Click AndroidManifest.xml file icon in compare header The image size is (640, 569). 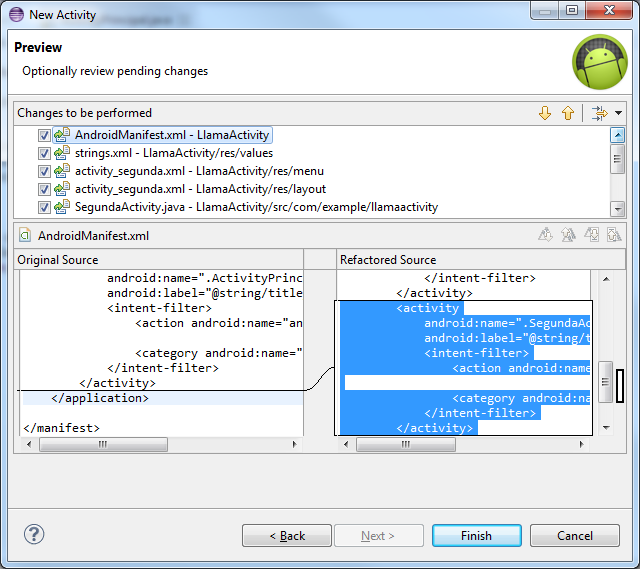[x=26, y=236]
